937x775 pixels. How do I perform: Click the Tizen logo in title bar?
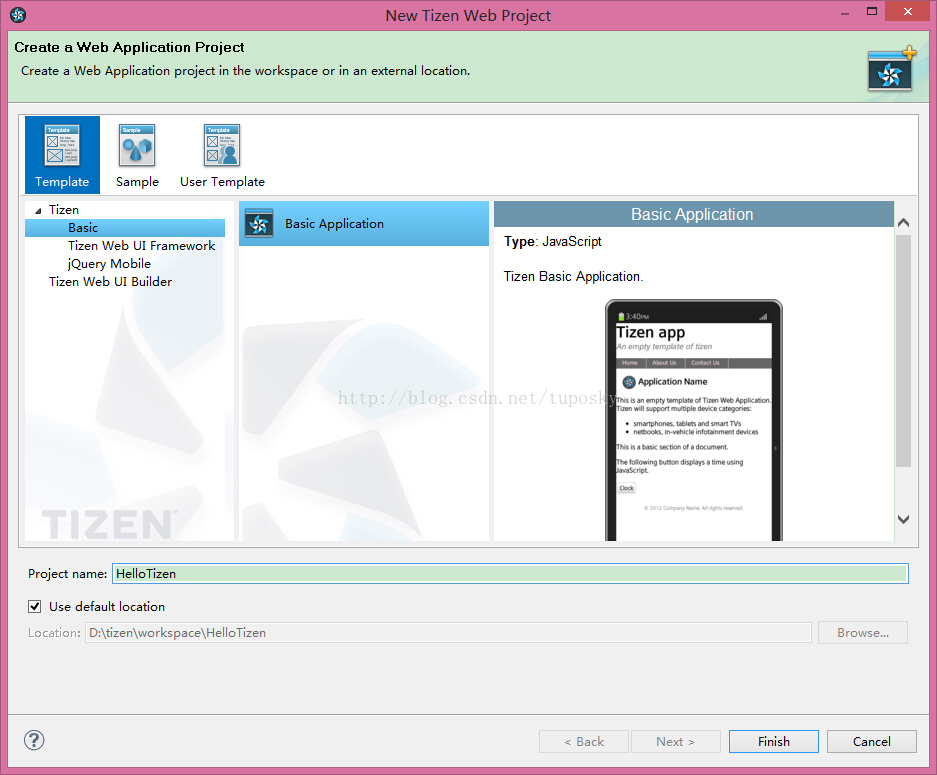(x=18, y=15)
